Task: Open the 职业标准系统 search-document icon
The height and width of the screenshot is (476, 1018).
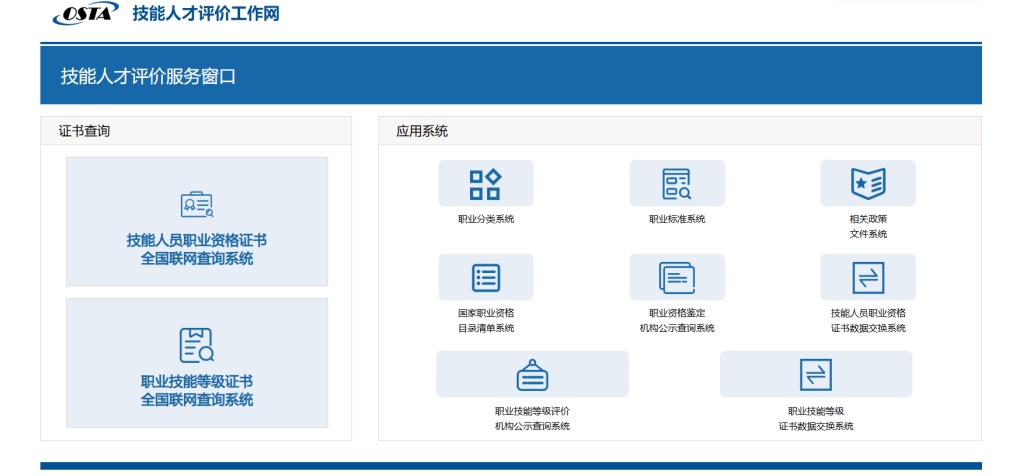Action: tap(676, 184)
